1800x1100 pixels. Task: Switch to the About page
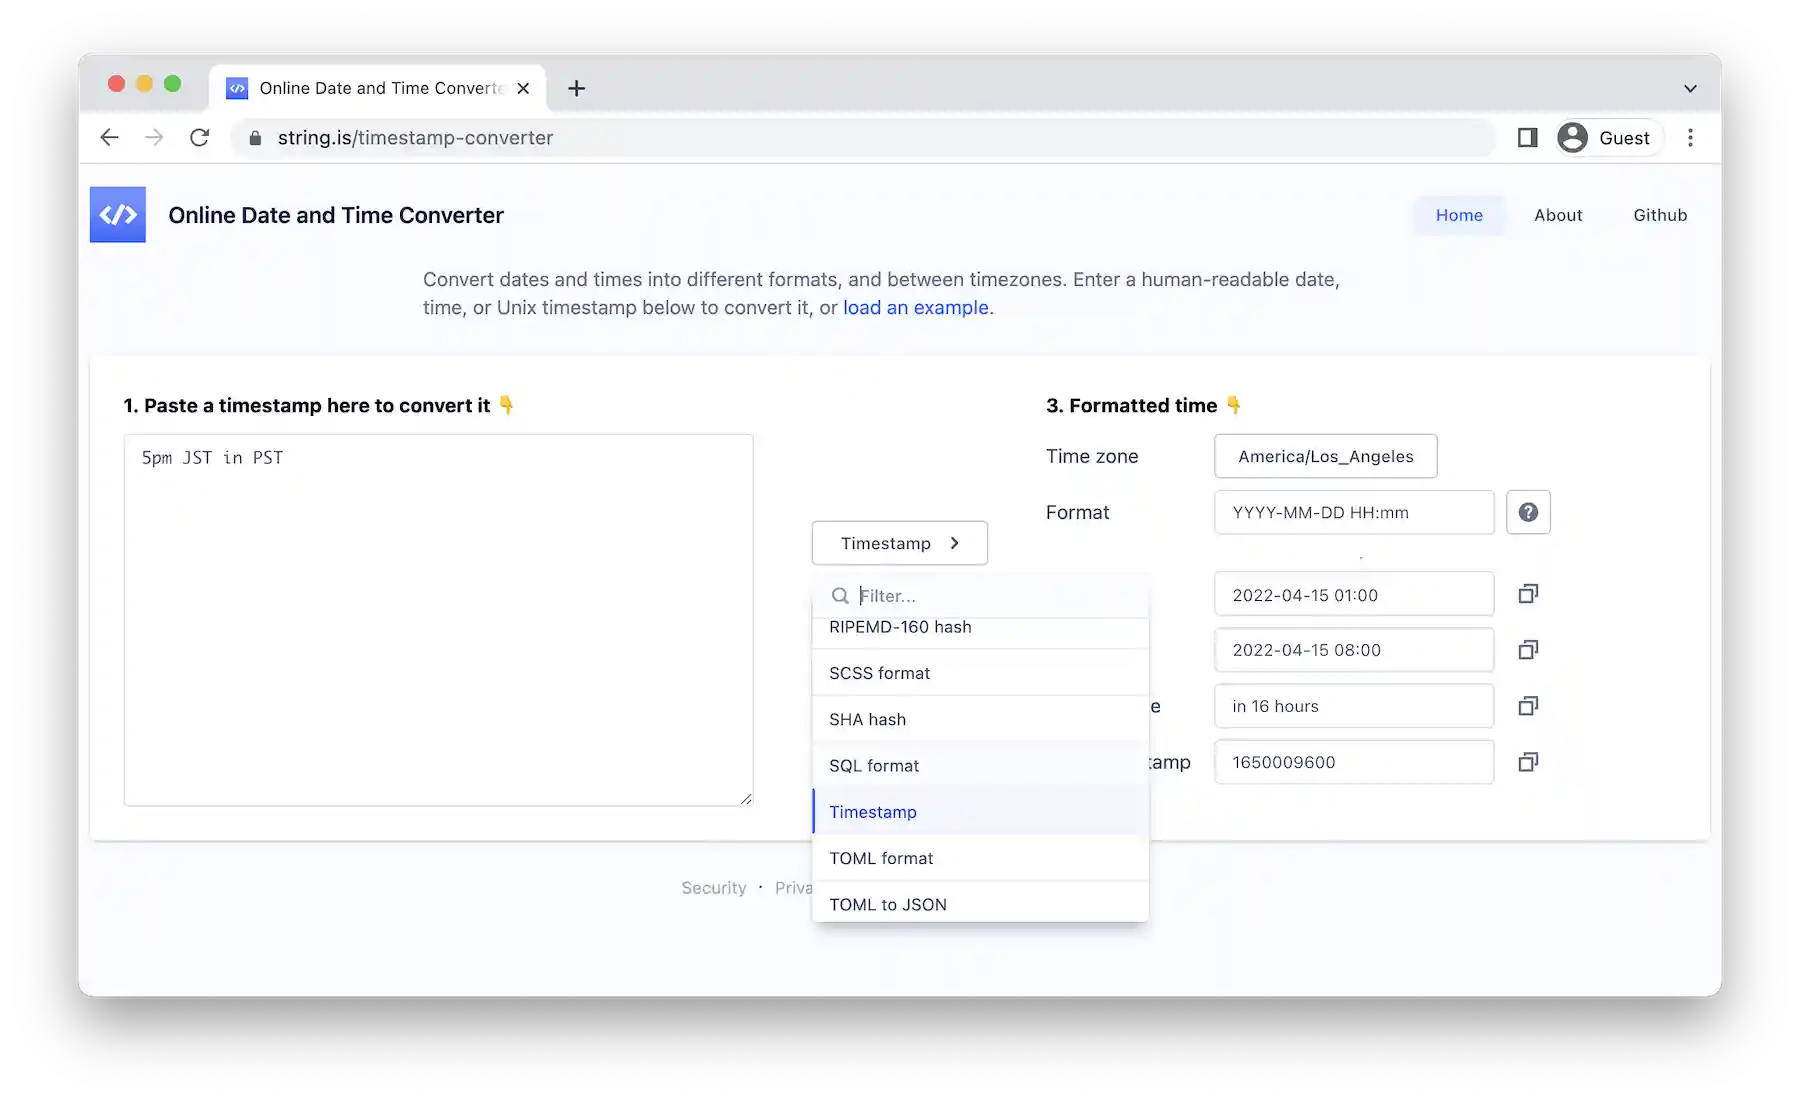pyautogui.click(x=1558, y=215)
